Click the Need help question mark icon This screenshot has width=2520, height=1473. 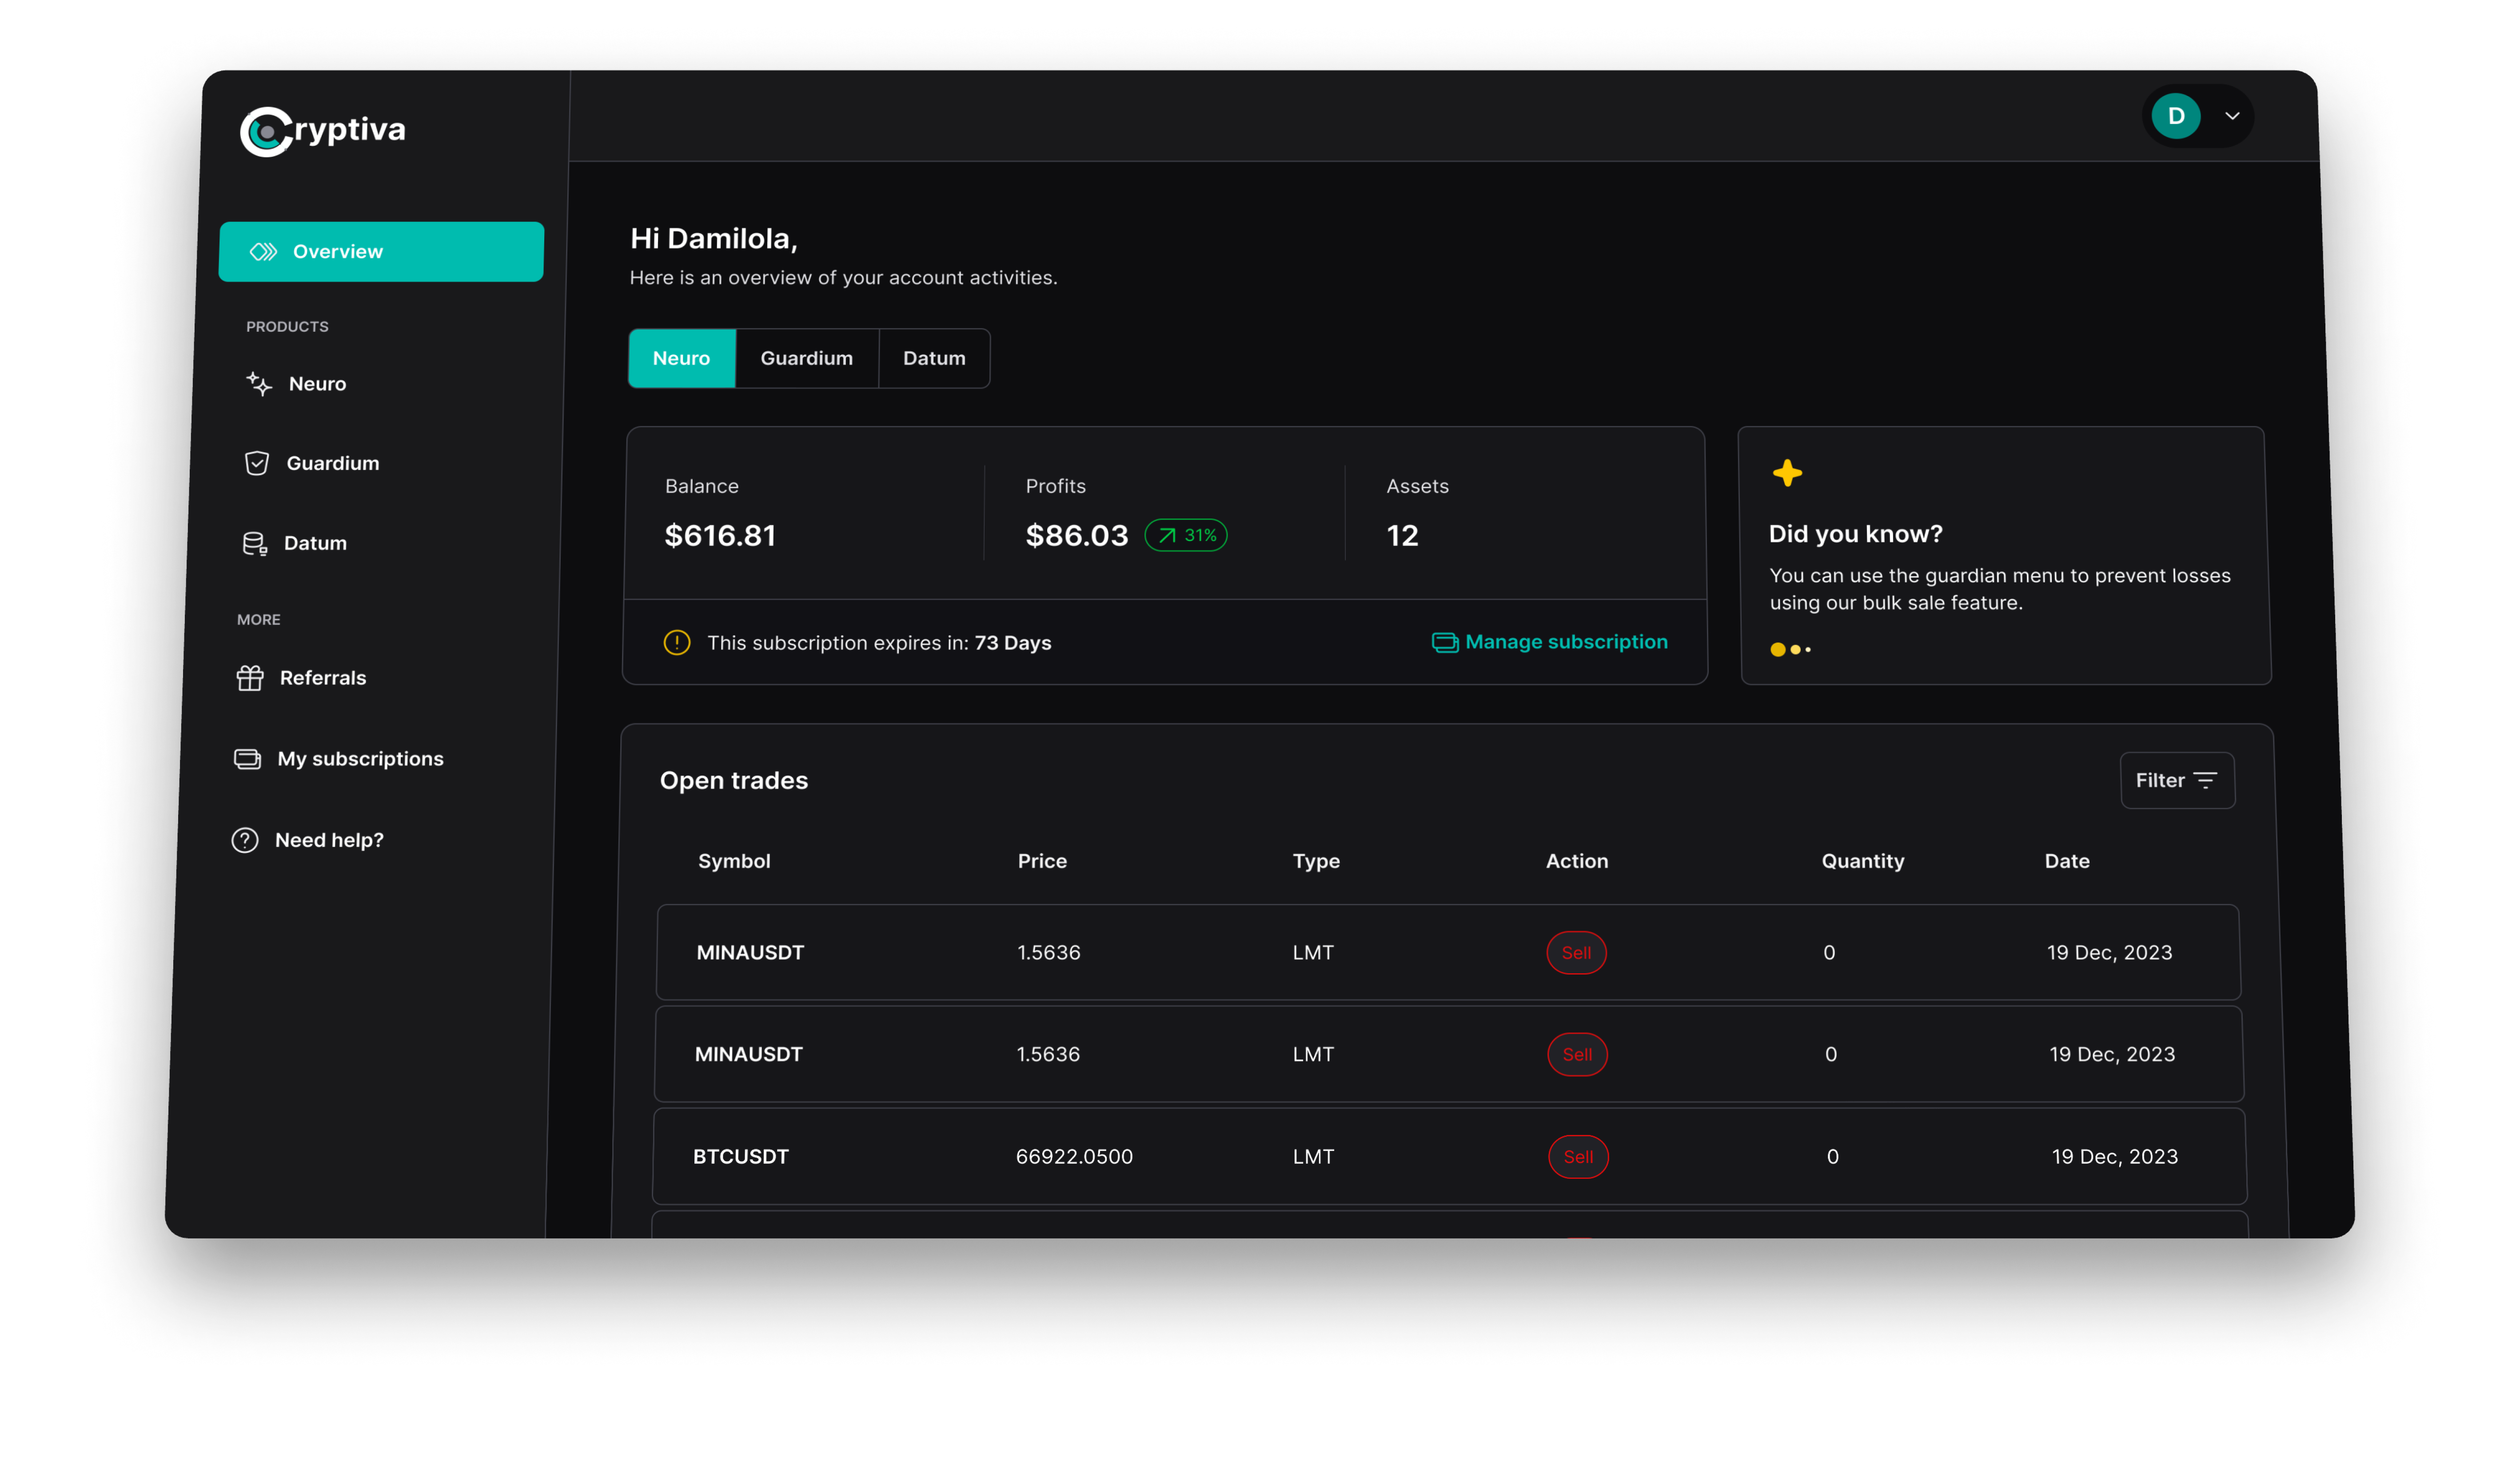click(x=244, y=840)
